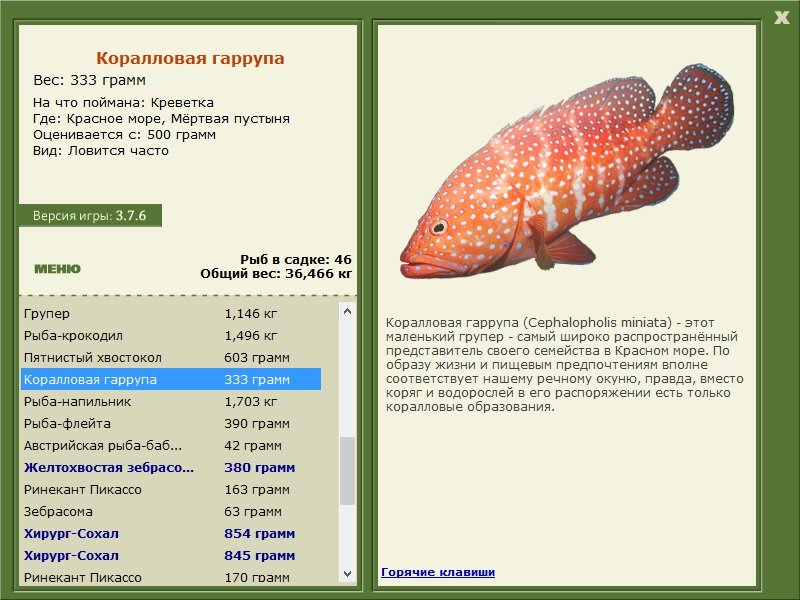
Task: Select the highlighted Коралловая гаррупа row
Action: (171, 379)
